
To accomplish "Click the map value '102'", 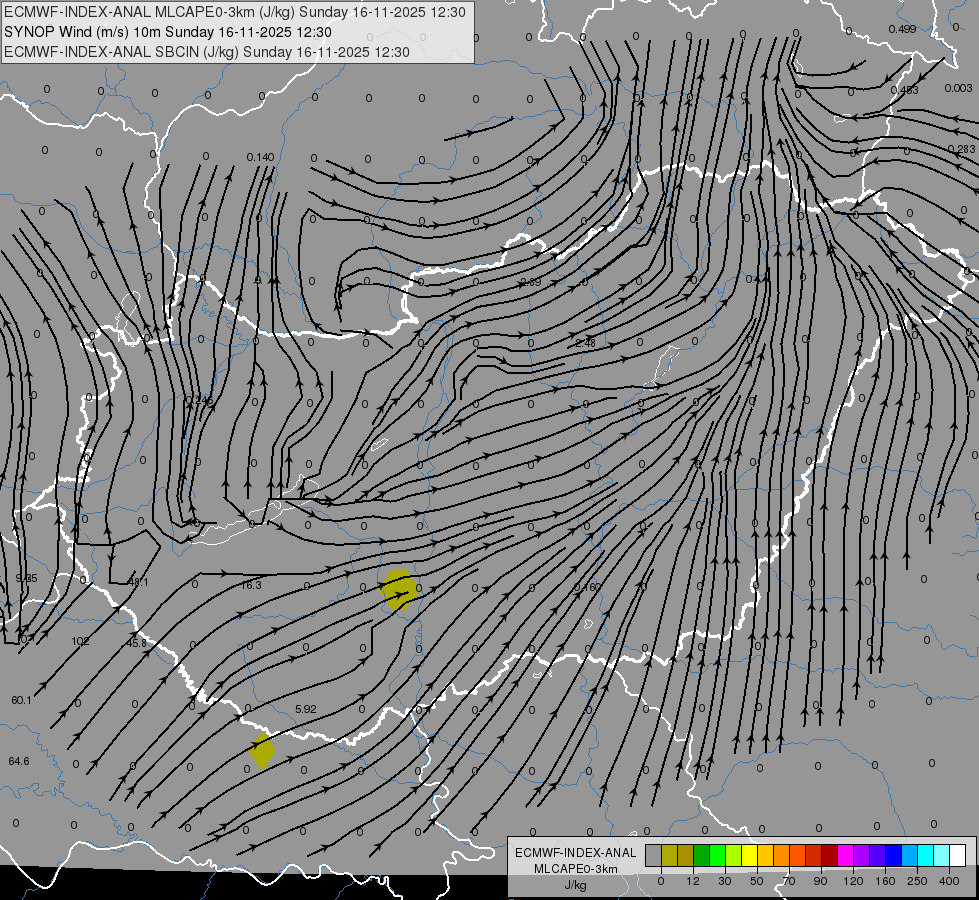I will click(x=80, y=641).
